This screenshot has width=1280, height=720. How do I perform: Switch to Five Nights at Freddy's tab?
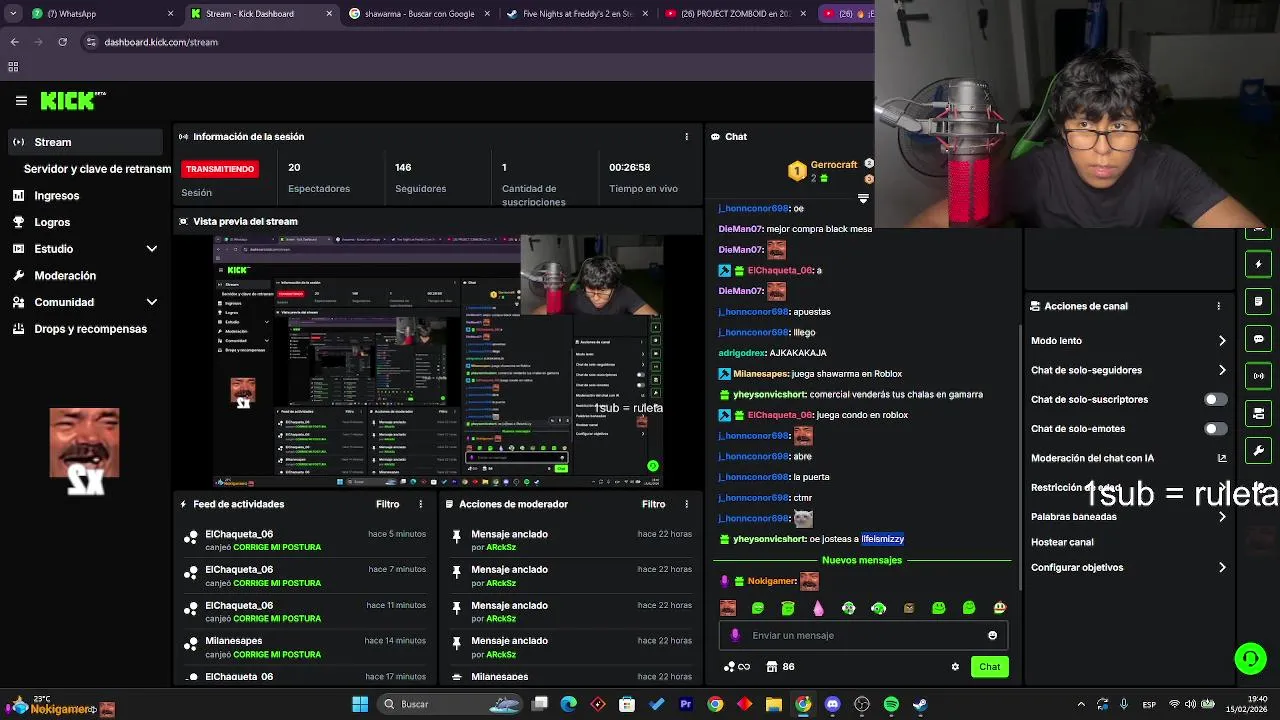577,14
